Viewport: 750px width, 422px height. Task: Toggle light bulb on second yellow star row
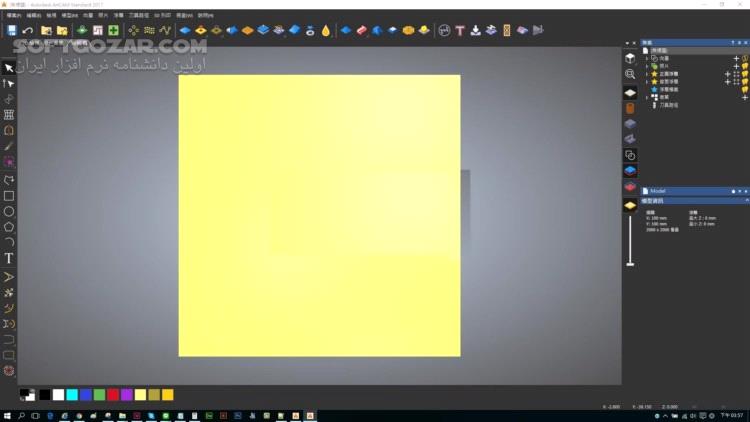745,82
